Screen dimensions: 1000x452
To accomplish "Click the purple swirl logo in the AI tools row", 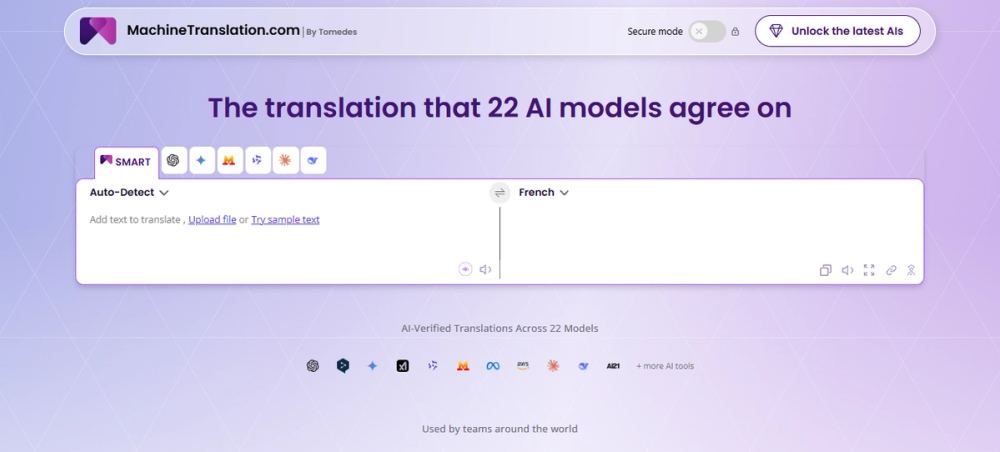I will 432,366.
